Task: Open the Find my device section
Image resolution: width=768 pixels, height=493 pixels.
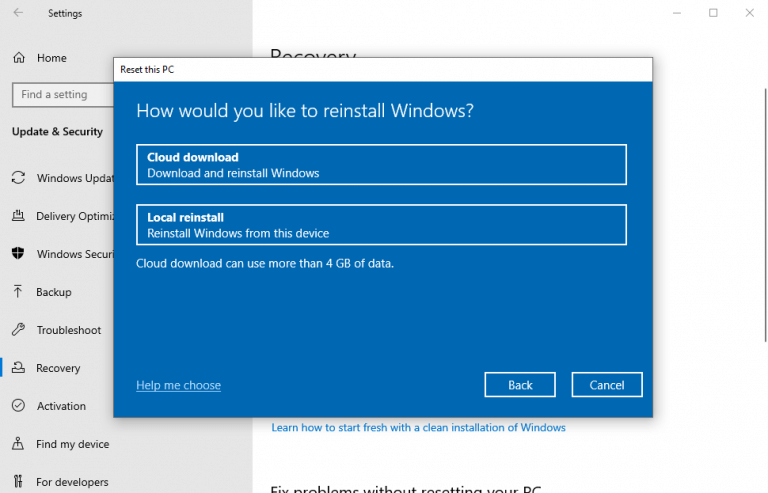Action: [x=72, y=444]
